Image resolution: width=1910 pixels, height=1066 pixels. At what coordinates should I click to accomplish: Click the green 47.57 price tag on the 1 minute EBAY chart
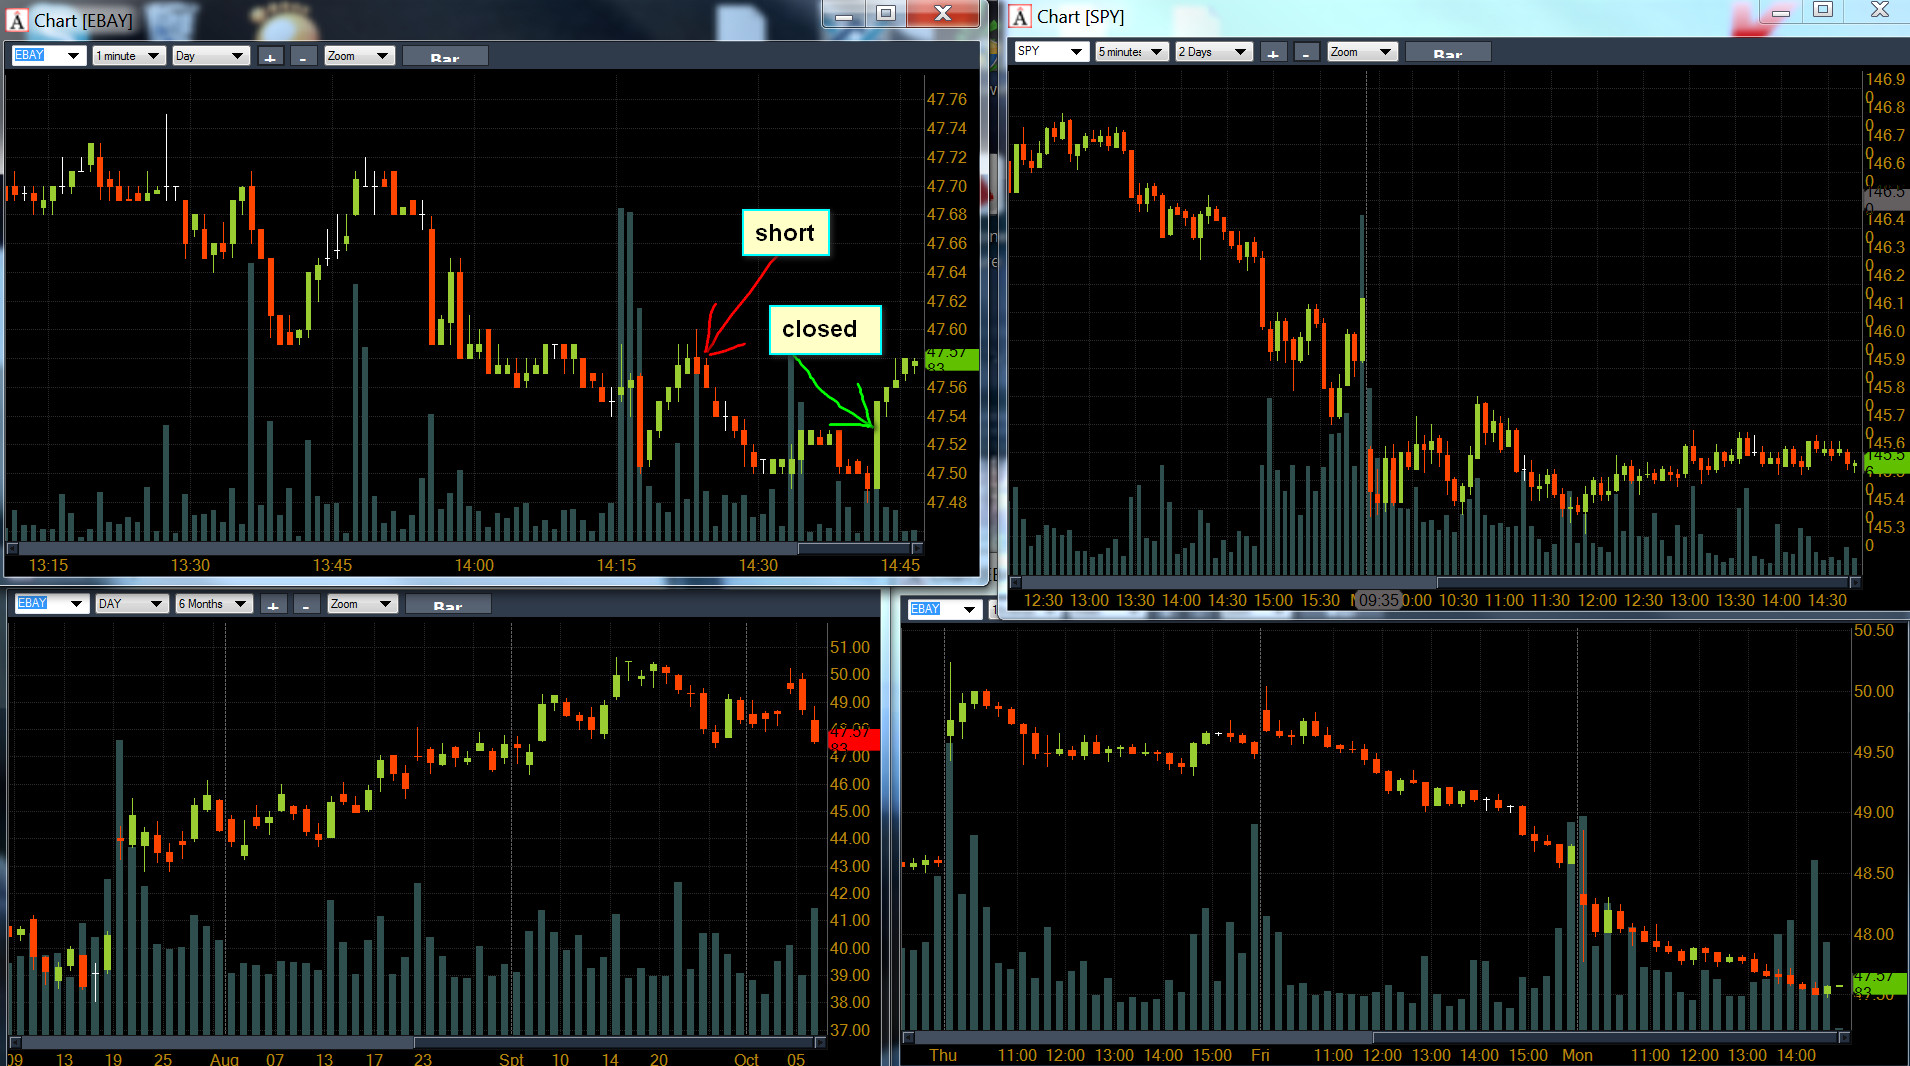coord(951,358)
